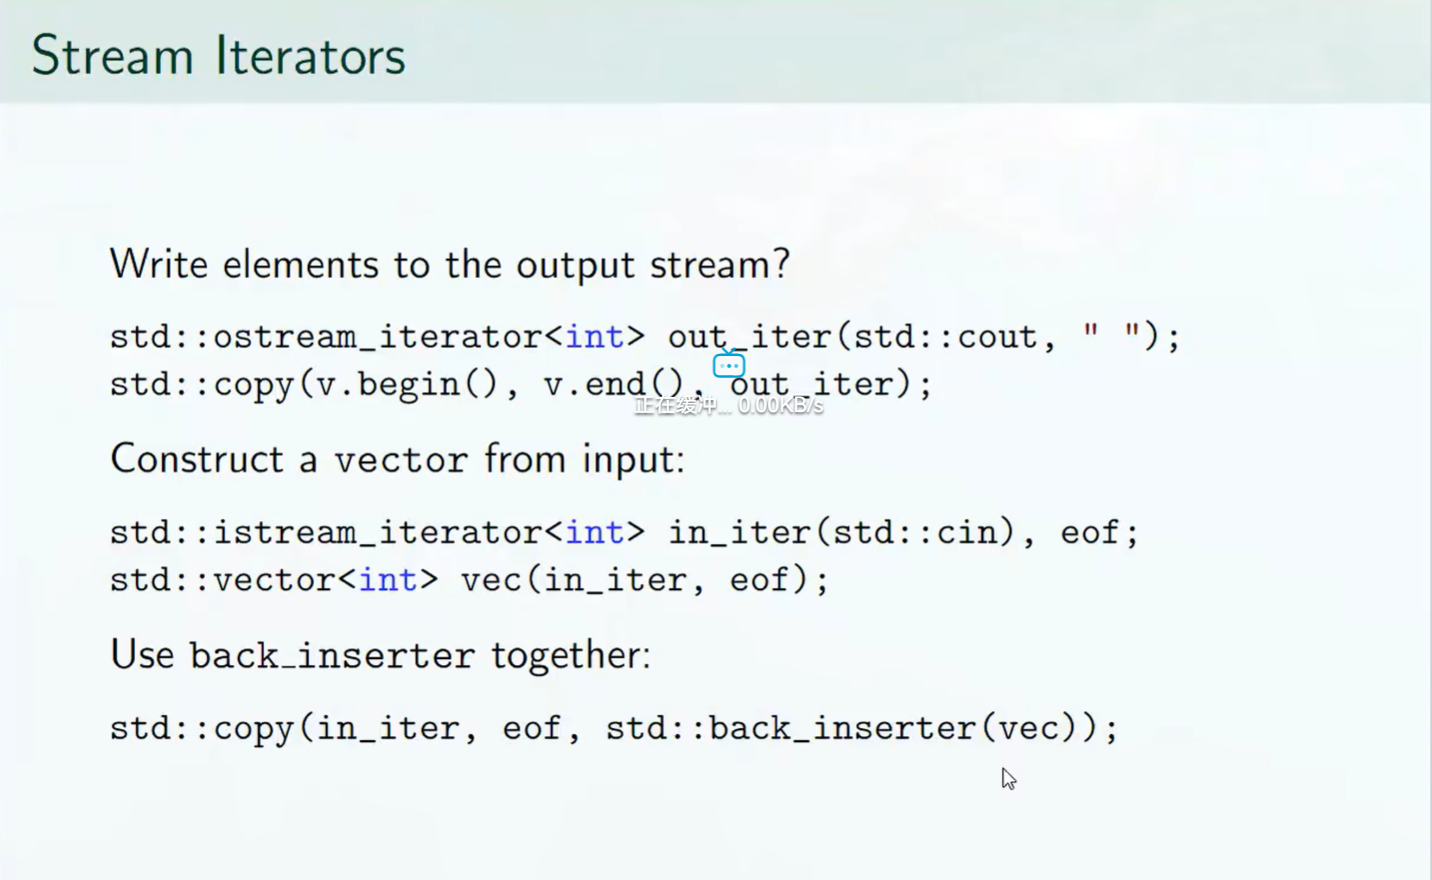Click the blue "int" in std::vector
1432x880 pixels.
tap(388, 580)
